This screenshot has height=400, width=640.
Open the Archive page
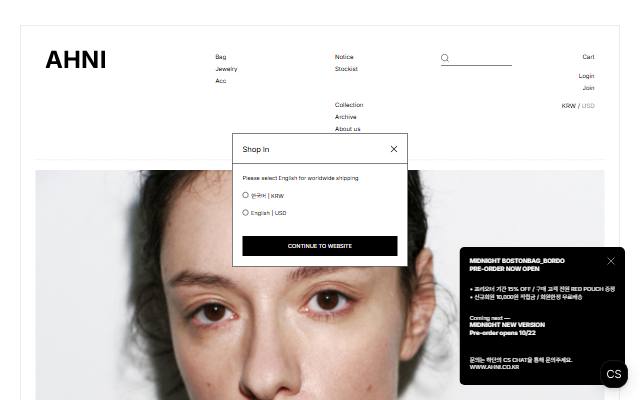click(346, 117)
